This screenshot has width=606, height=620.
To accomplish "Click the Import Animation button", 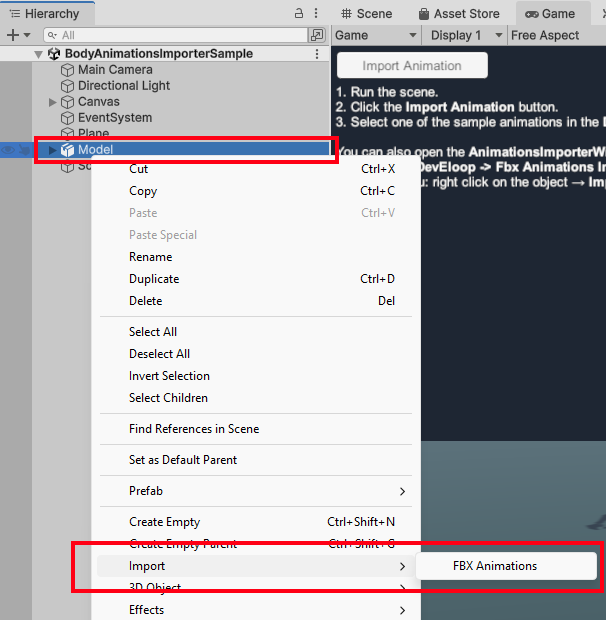I will (x=412, y=65).
